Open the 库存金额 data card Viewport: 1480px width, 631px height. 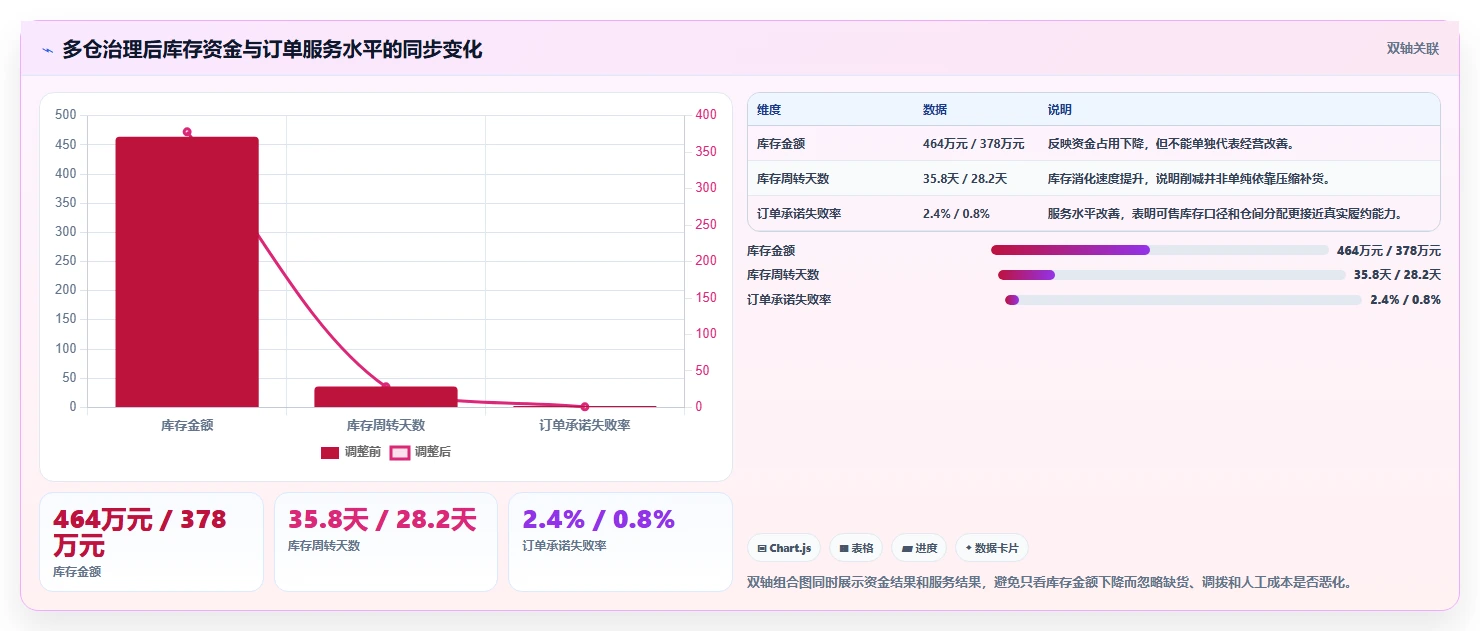click(151, 542)
